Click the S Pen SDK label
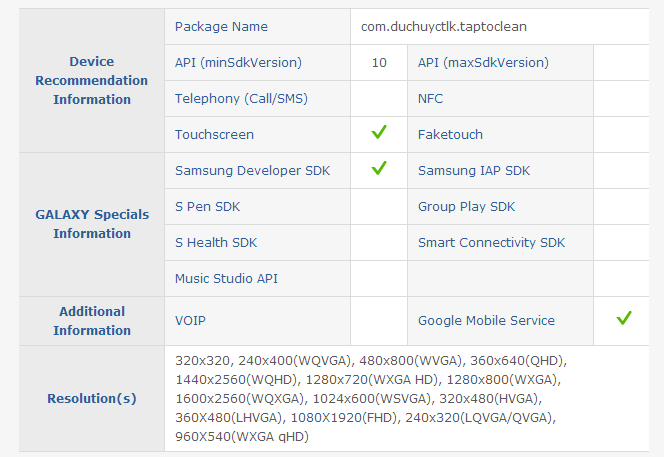Screen dimensions: 664x457 [x=207, y=206]
